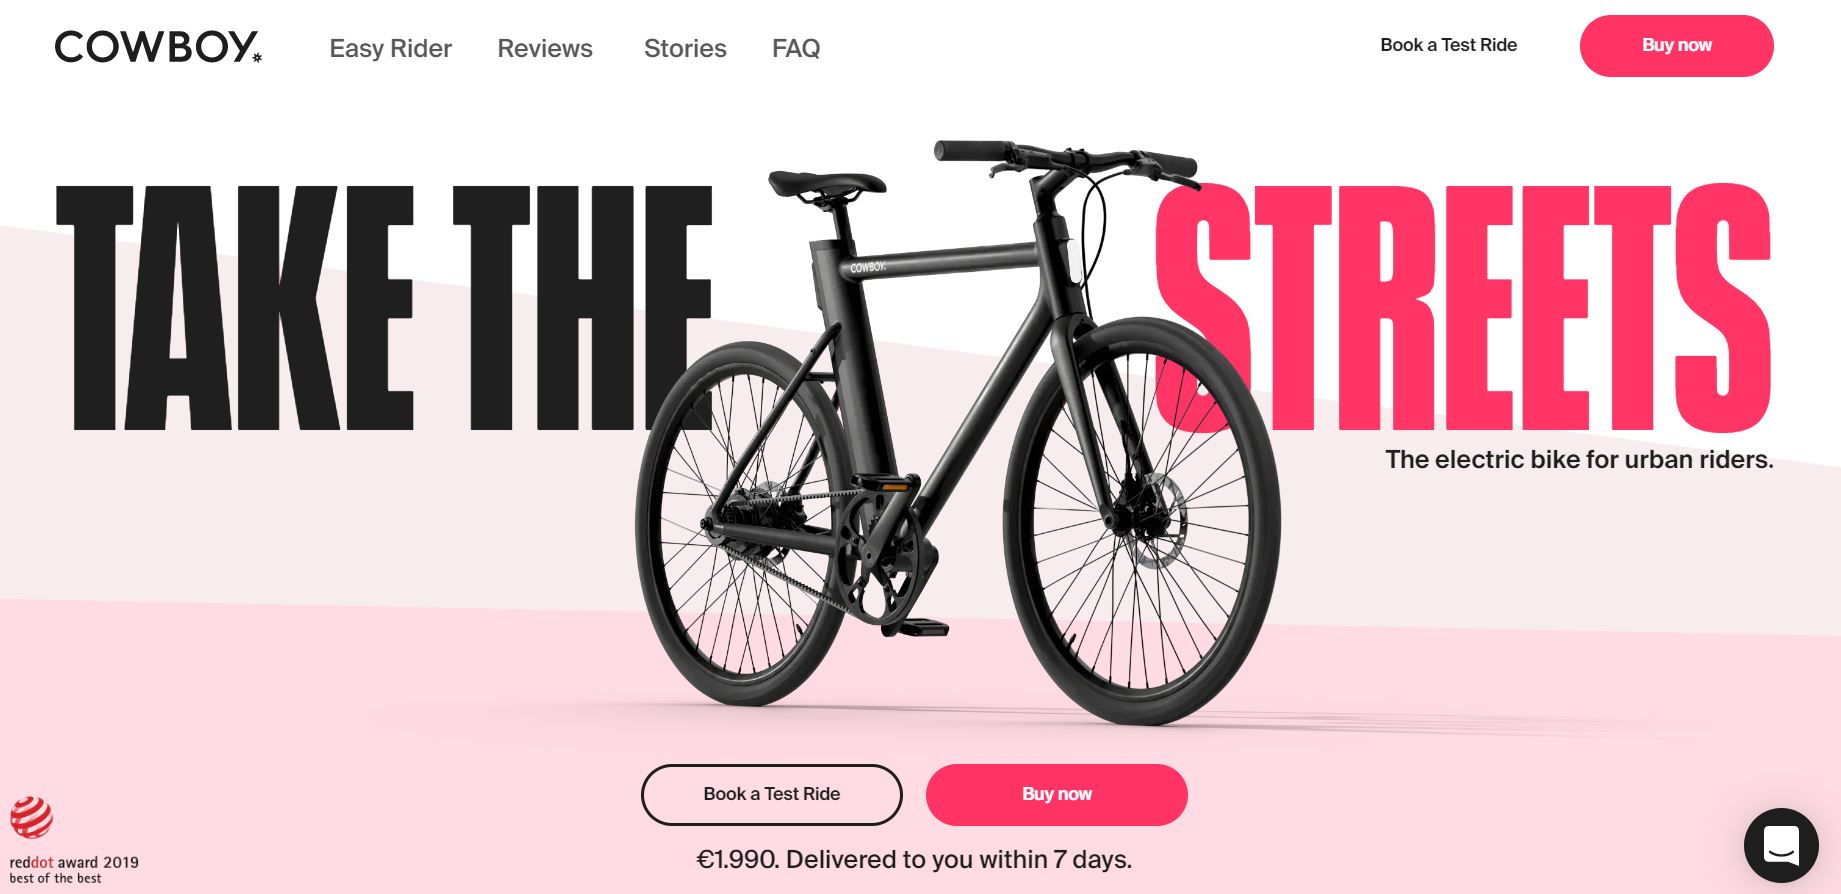Click the STREETS headline text
The width and height of the screenshot is (1841, 894).
(x=1463, y=308)
